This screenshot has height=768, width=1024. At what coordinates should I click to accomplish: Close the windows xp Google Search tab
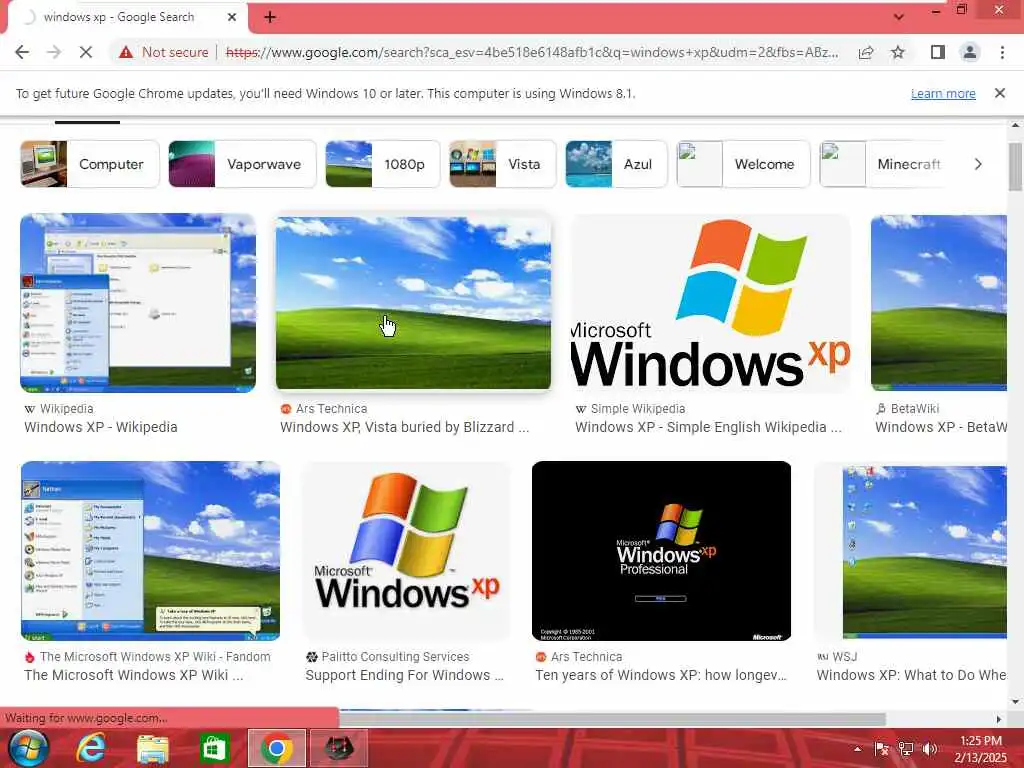tap(232, 18)
